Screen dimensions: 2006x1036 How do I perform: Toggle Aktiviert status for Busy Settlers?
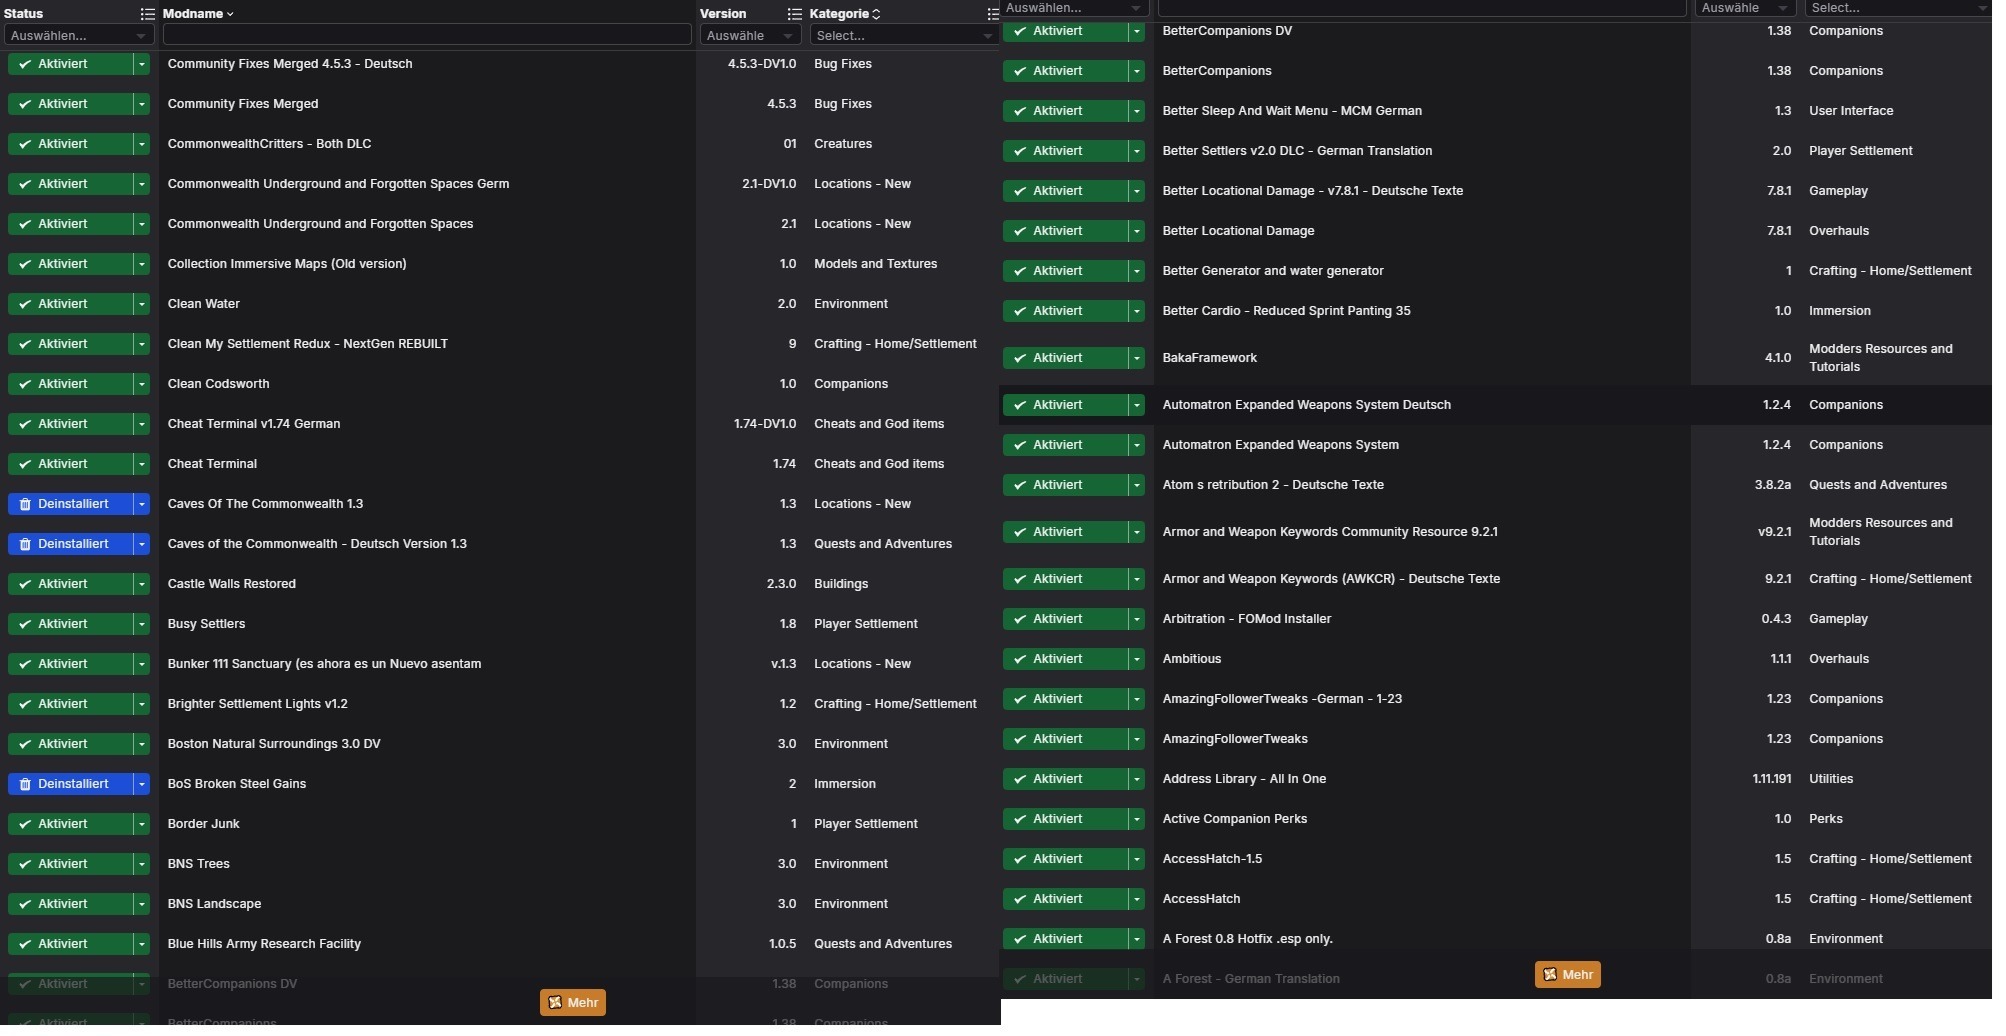coord(70,624)
